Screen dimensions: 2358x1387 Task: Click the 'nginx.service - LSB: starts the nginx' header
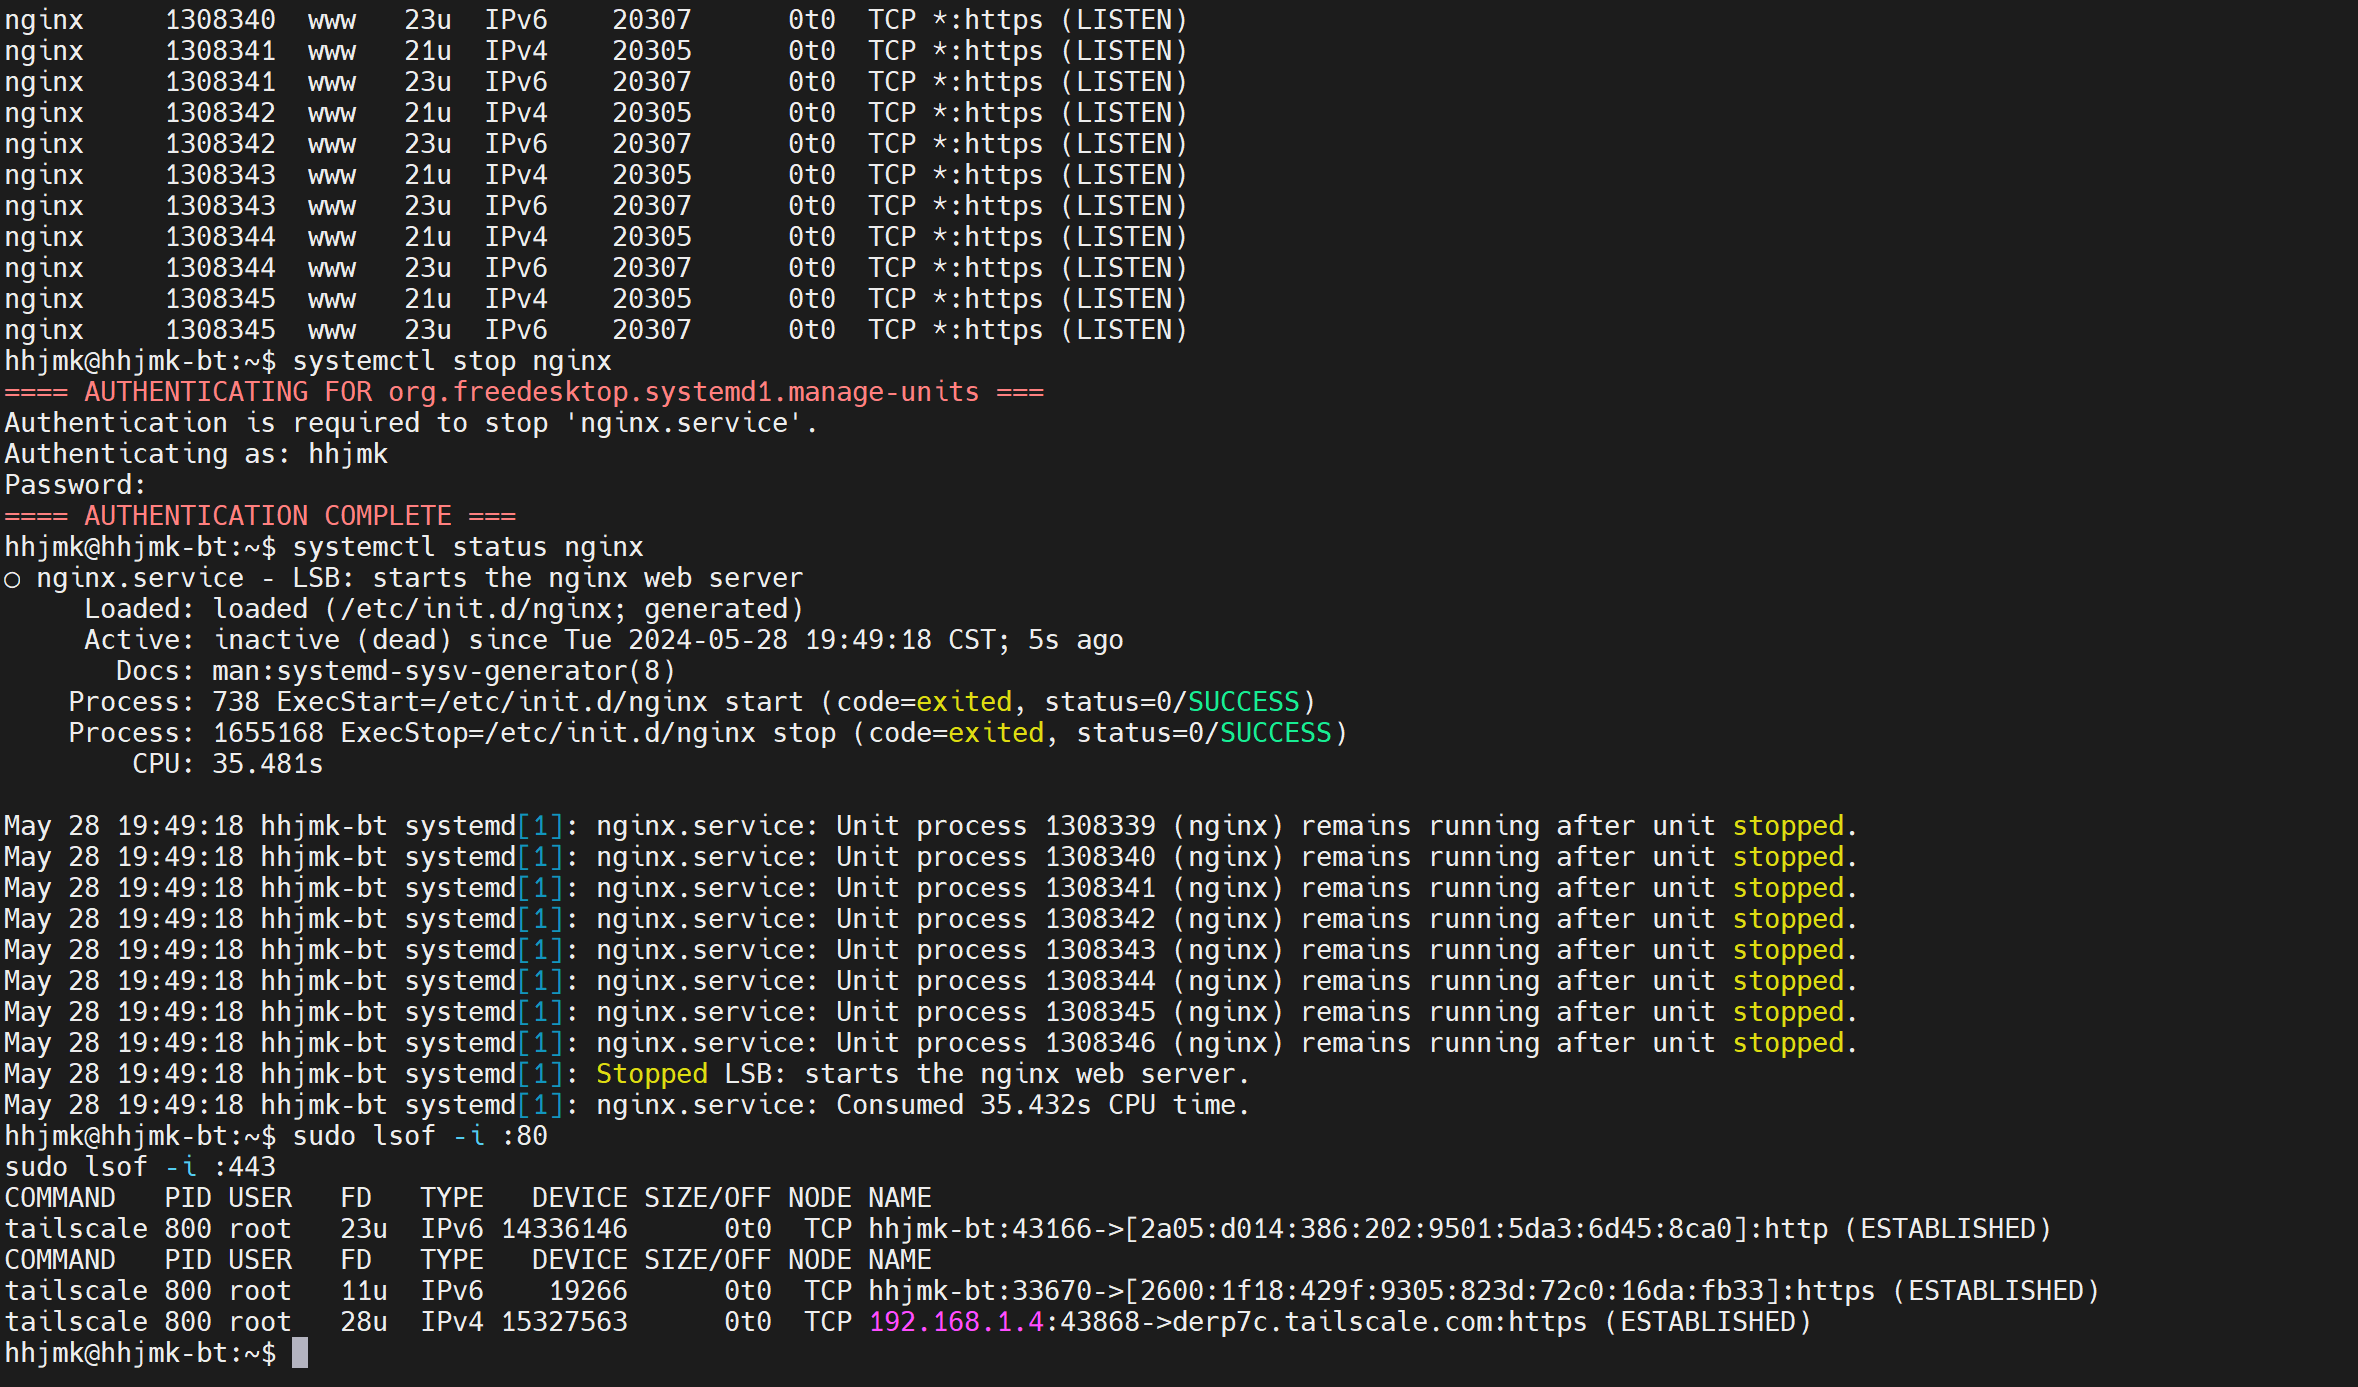[420, 578]
